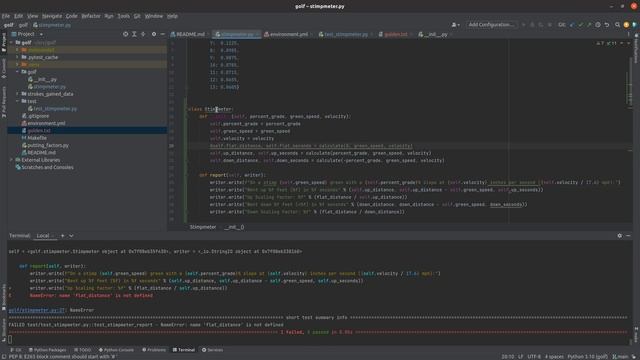The width and height of the screenshot is (640, 360).
Task: Hide the Project tool window
Action: click(x=162, y=34)
